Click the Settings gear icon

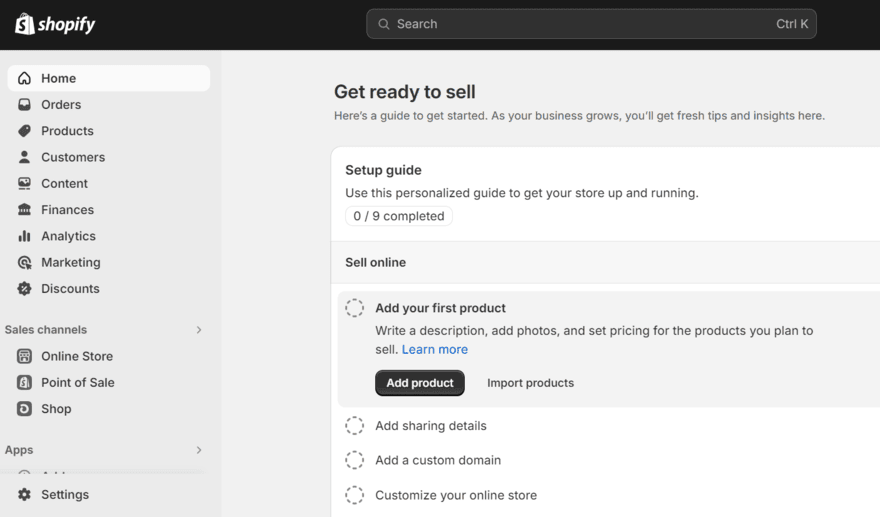24,495
